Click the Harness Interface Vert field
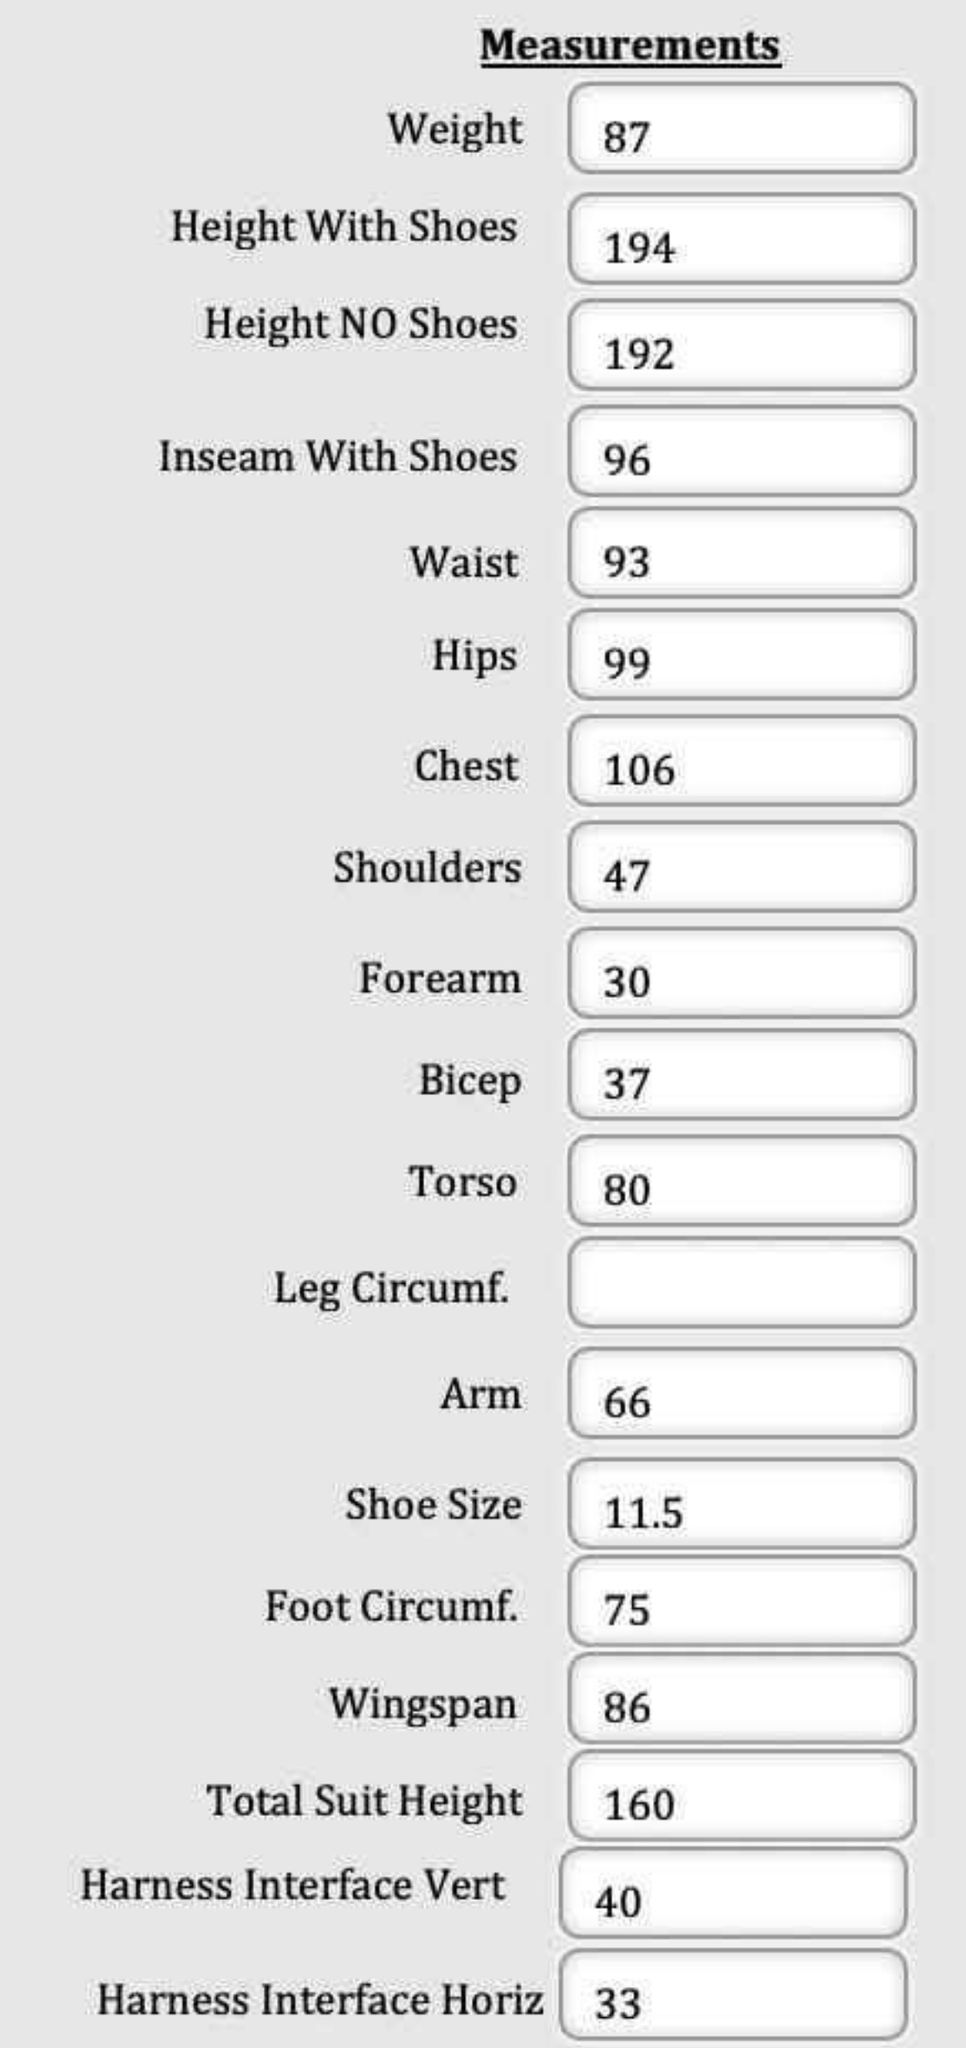The width and height of the screenshot is (966, 2048). 733,1893
